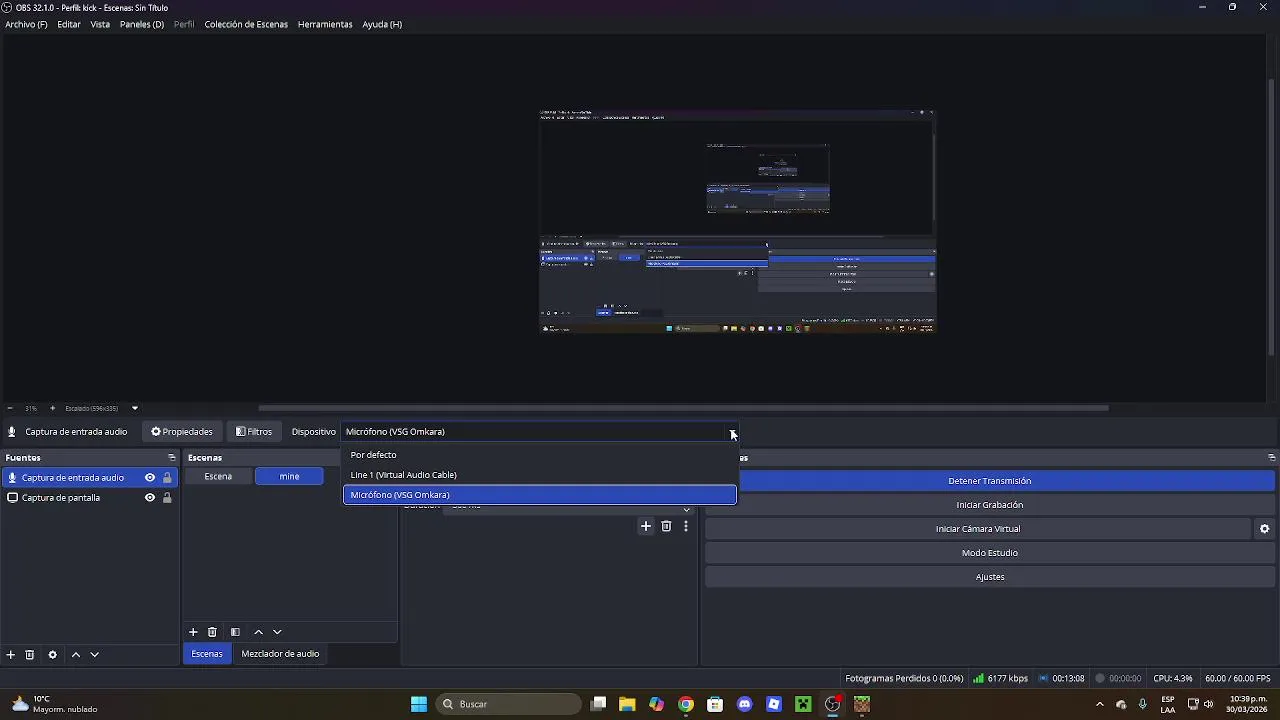1280x720 pixels.
Task: Open Editar menu
Action: (x=69, y=24)
